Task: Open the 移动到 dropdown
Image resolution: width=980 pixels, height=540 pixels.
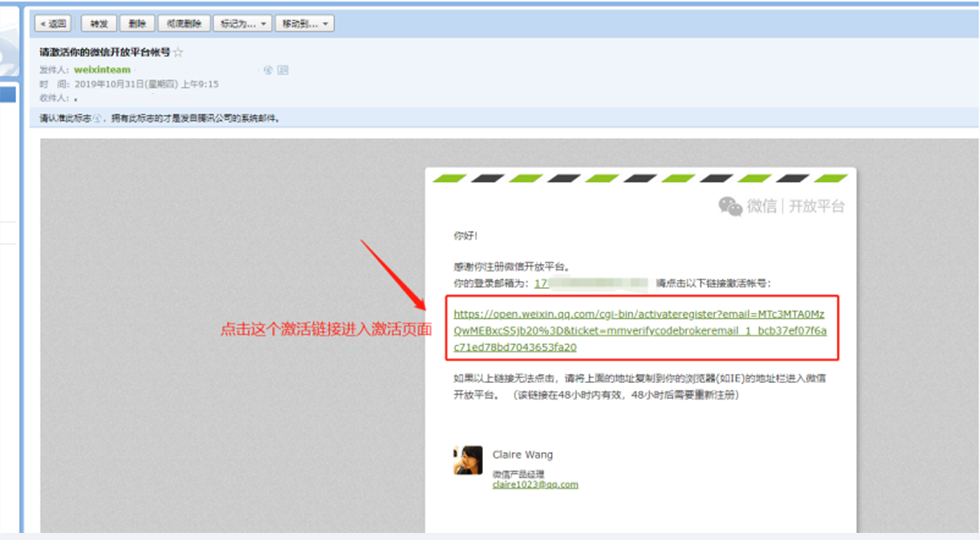Action: (304, 24)
